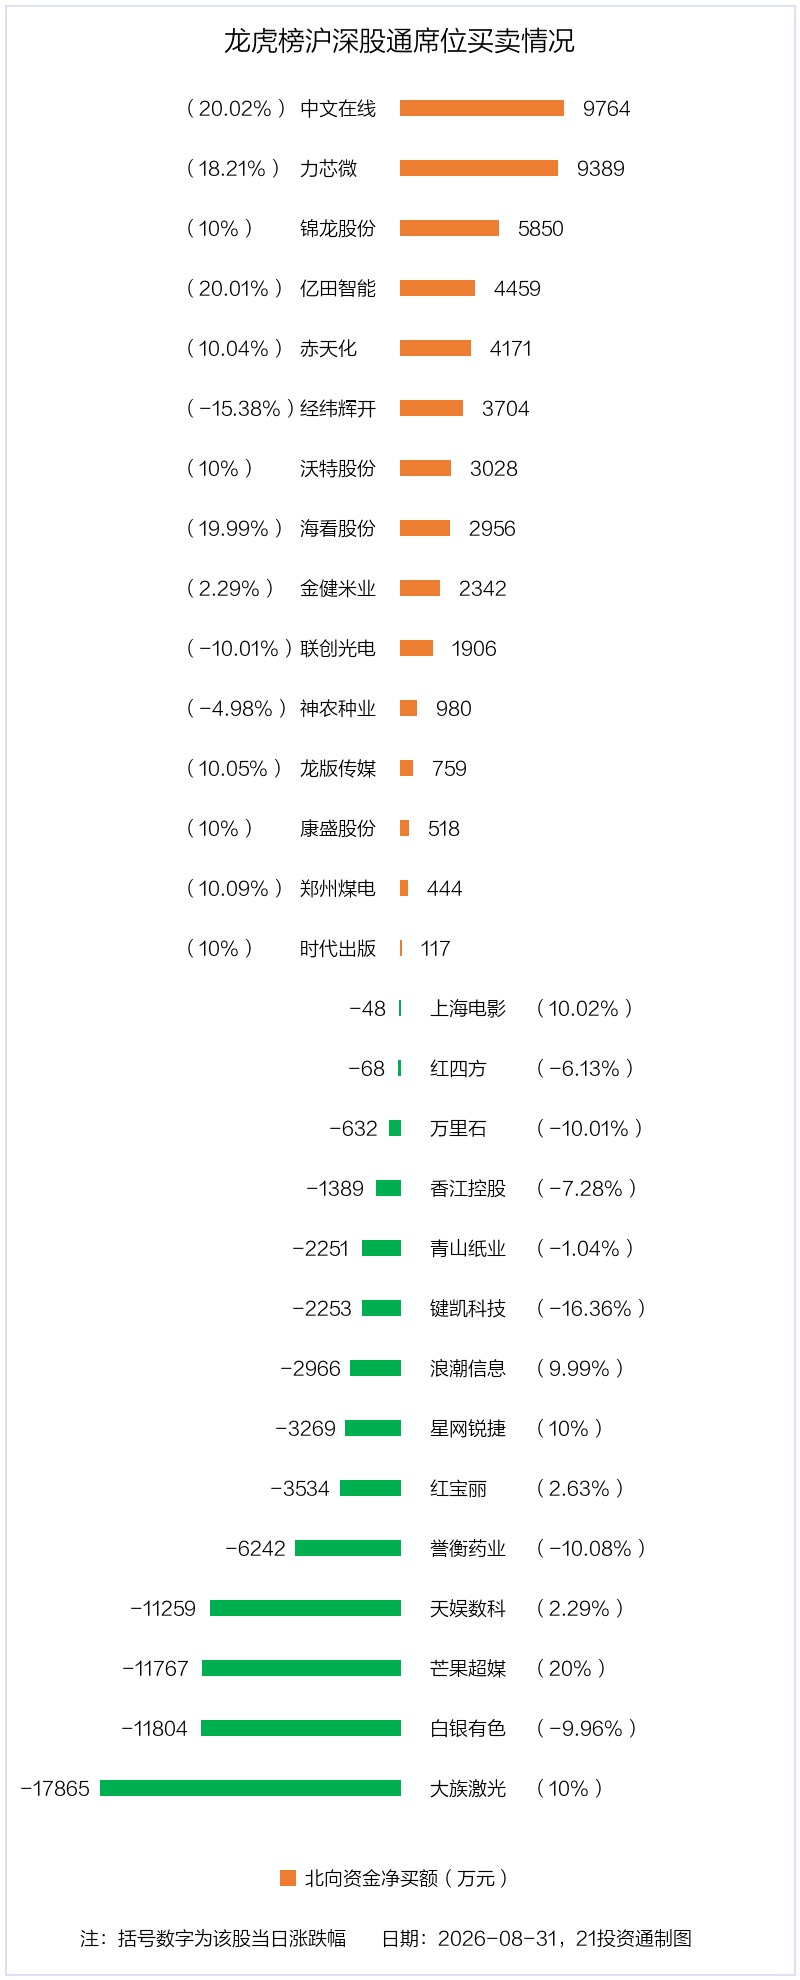800x1980 pixels.
Task: Click the chart title 龙虎榜沪深股通席位买卖情况
Action: (399, 41)
